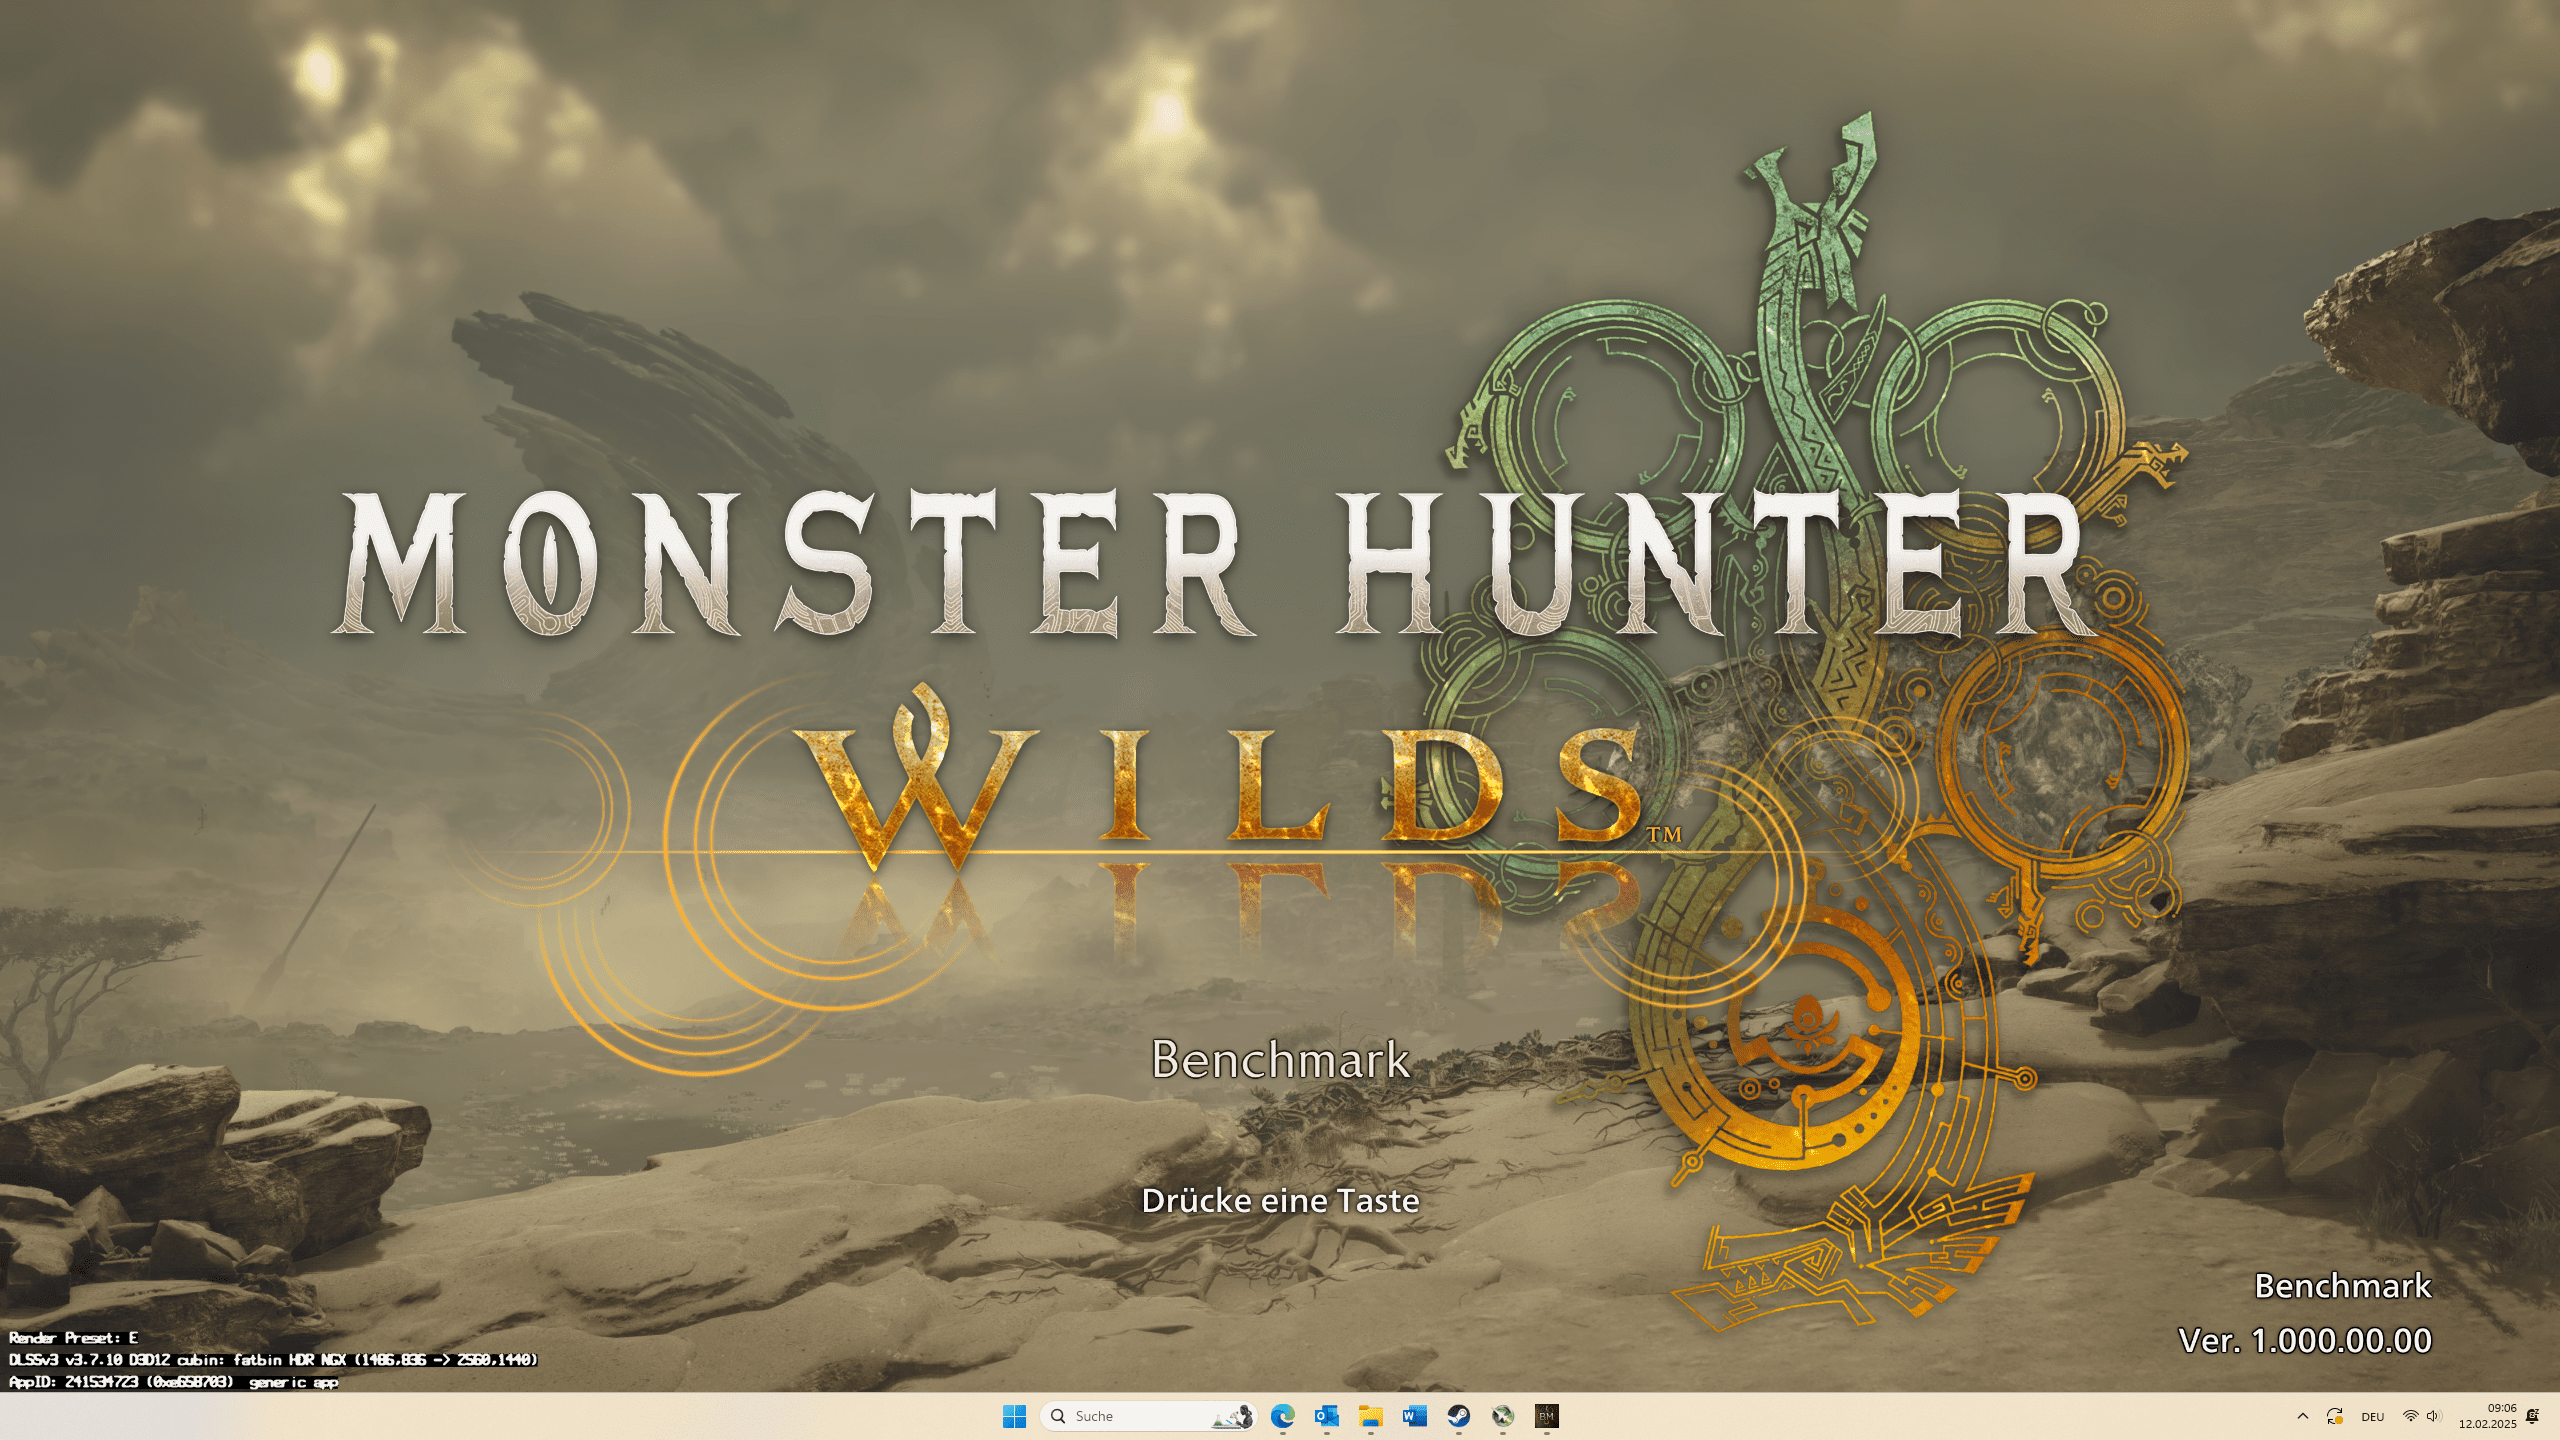Open Outlook from the taskbar

point(1326,1416)
